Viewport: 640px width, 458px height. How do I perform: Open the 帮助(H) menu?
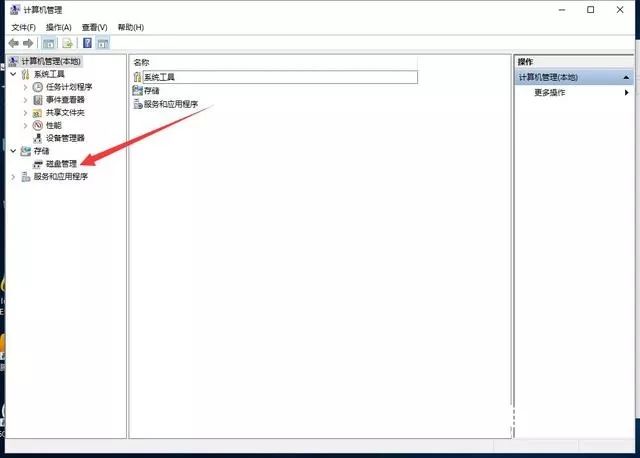(131, 27)
